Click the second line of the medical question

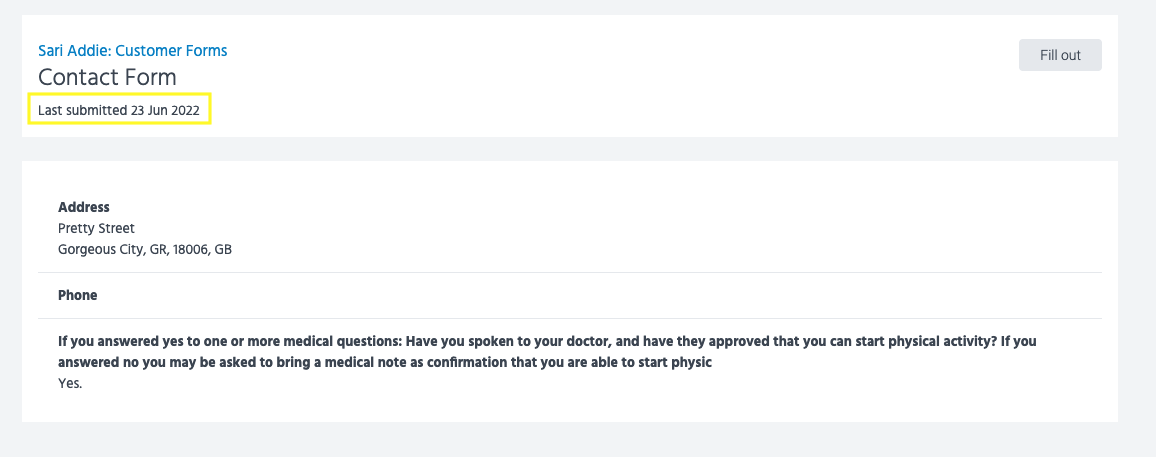pyautogui.click(x=384, y=362)
